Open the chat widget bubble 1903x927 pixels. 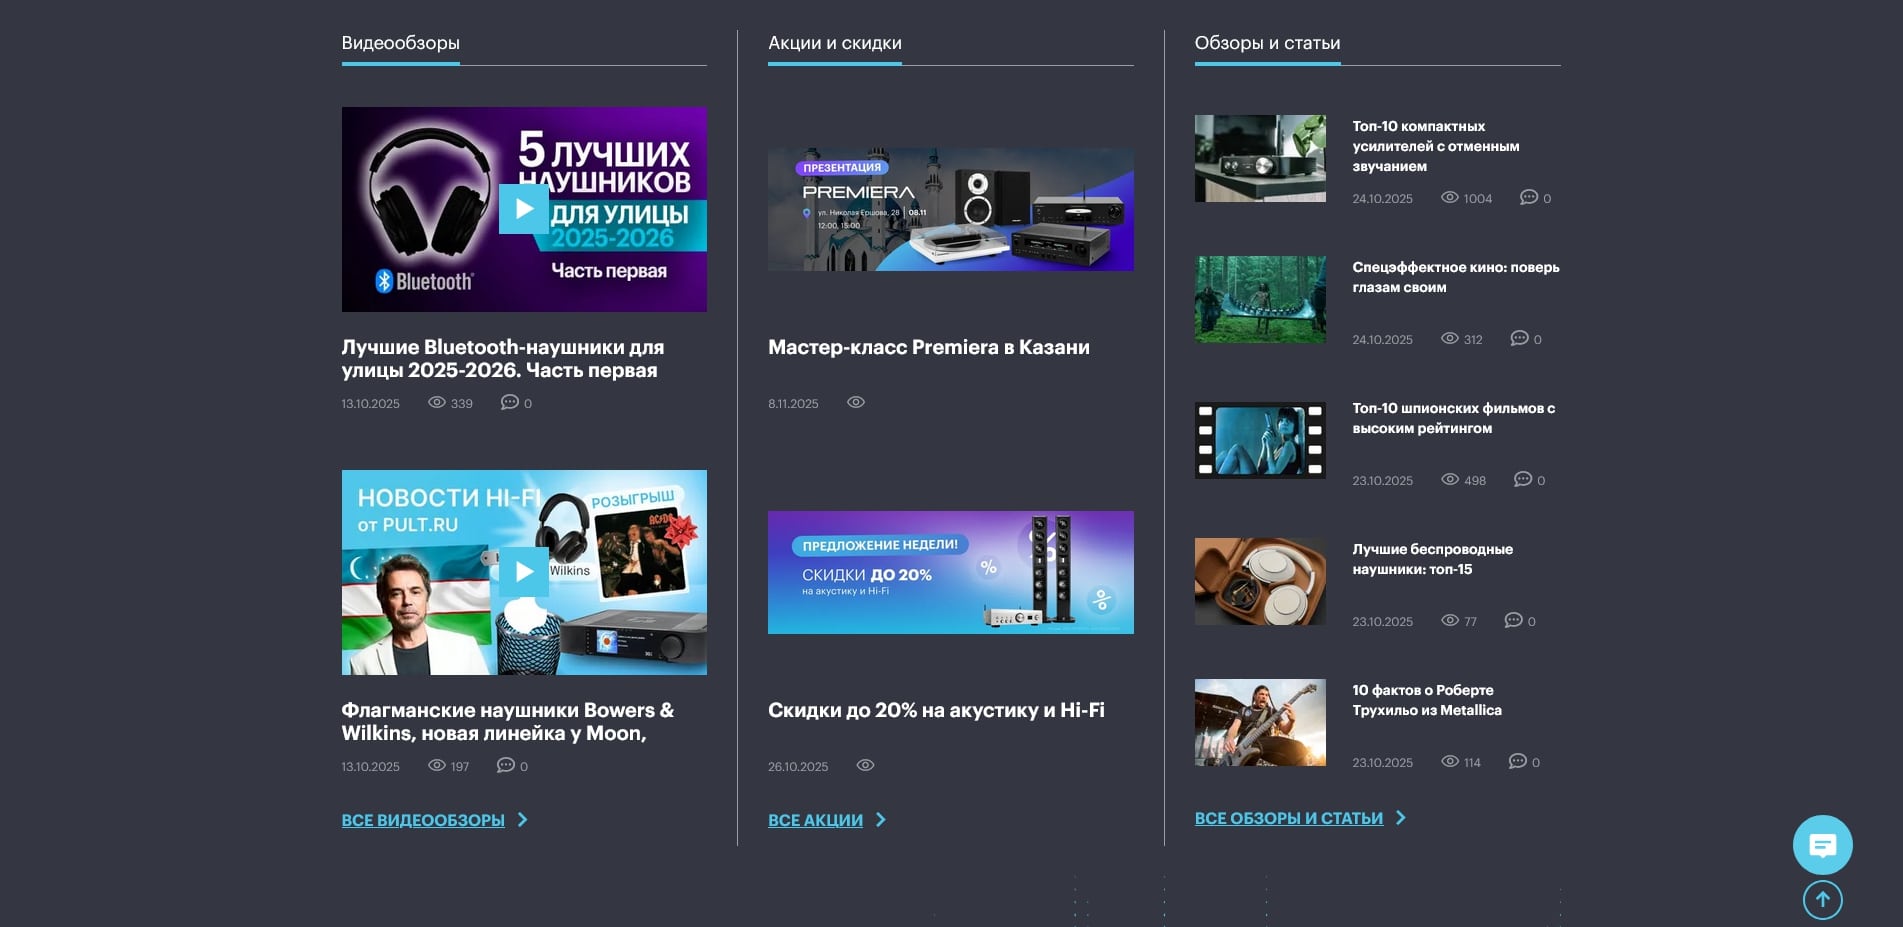point(1823,845)
